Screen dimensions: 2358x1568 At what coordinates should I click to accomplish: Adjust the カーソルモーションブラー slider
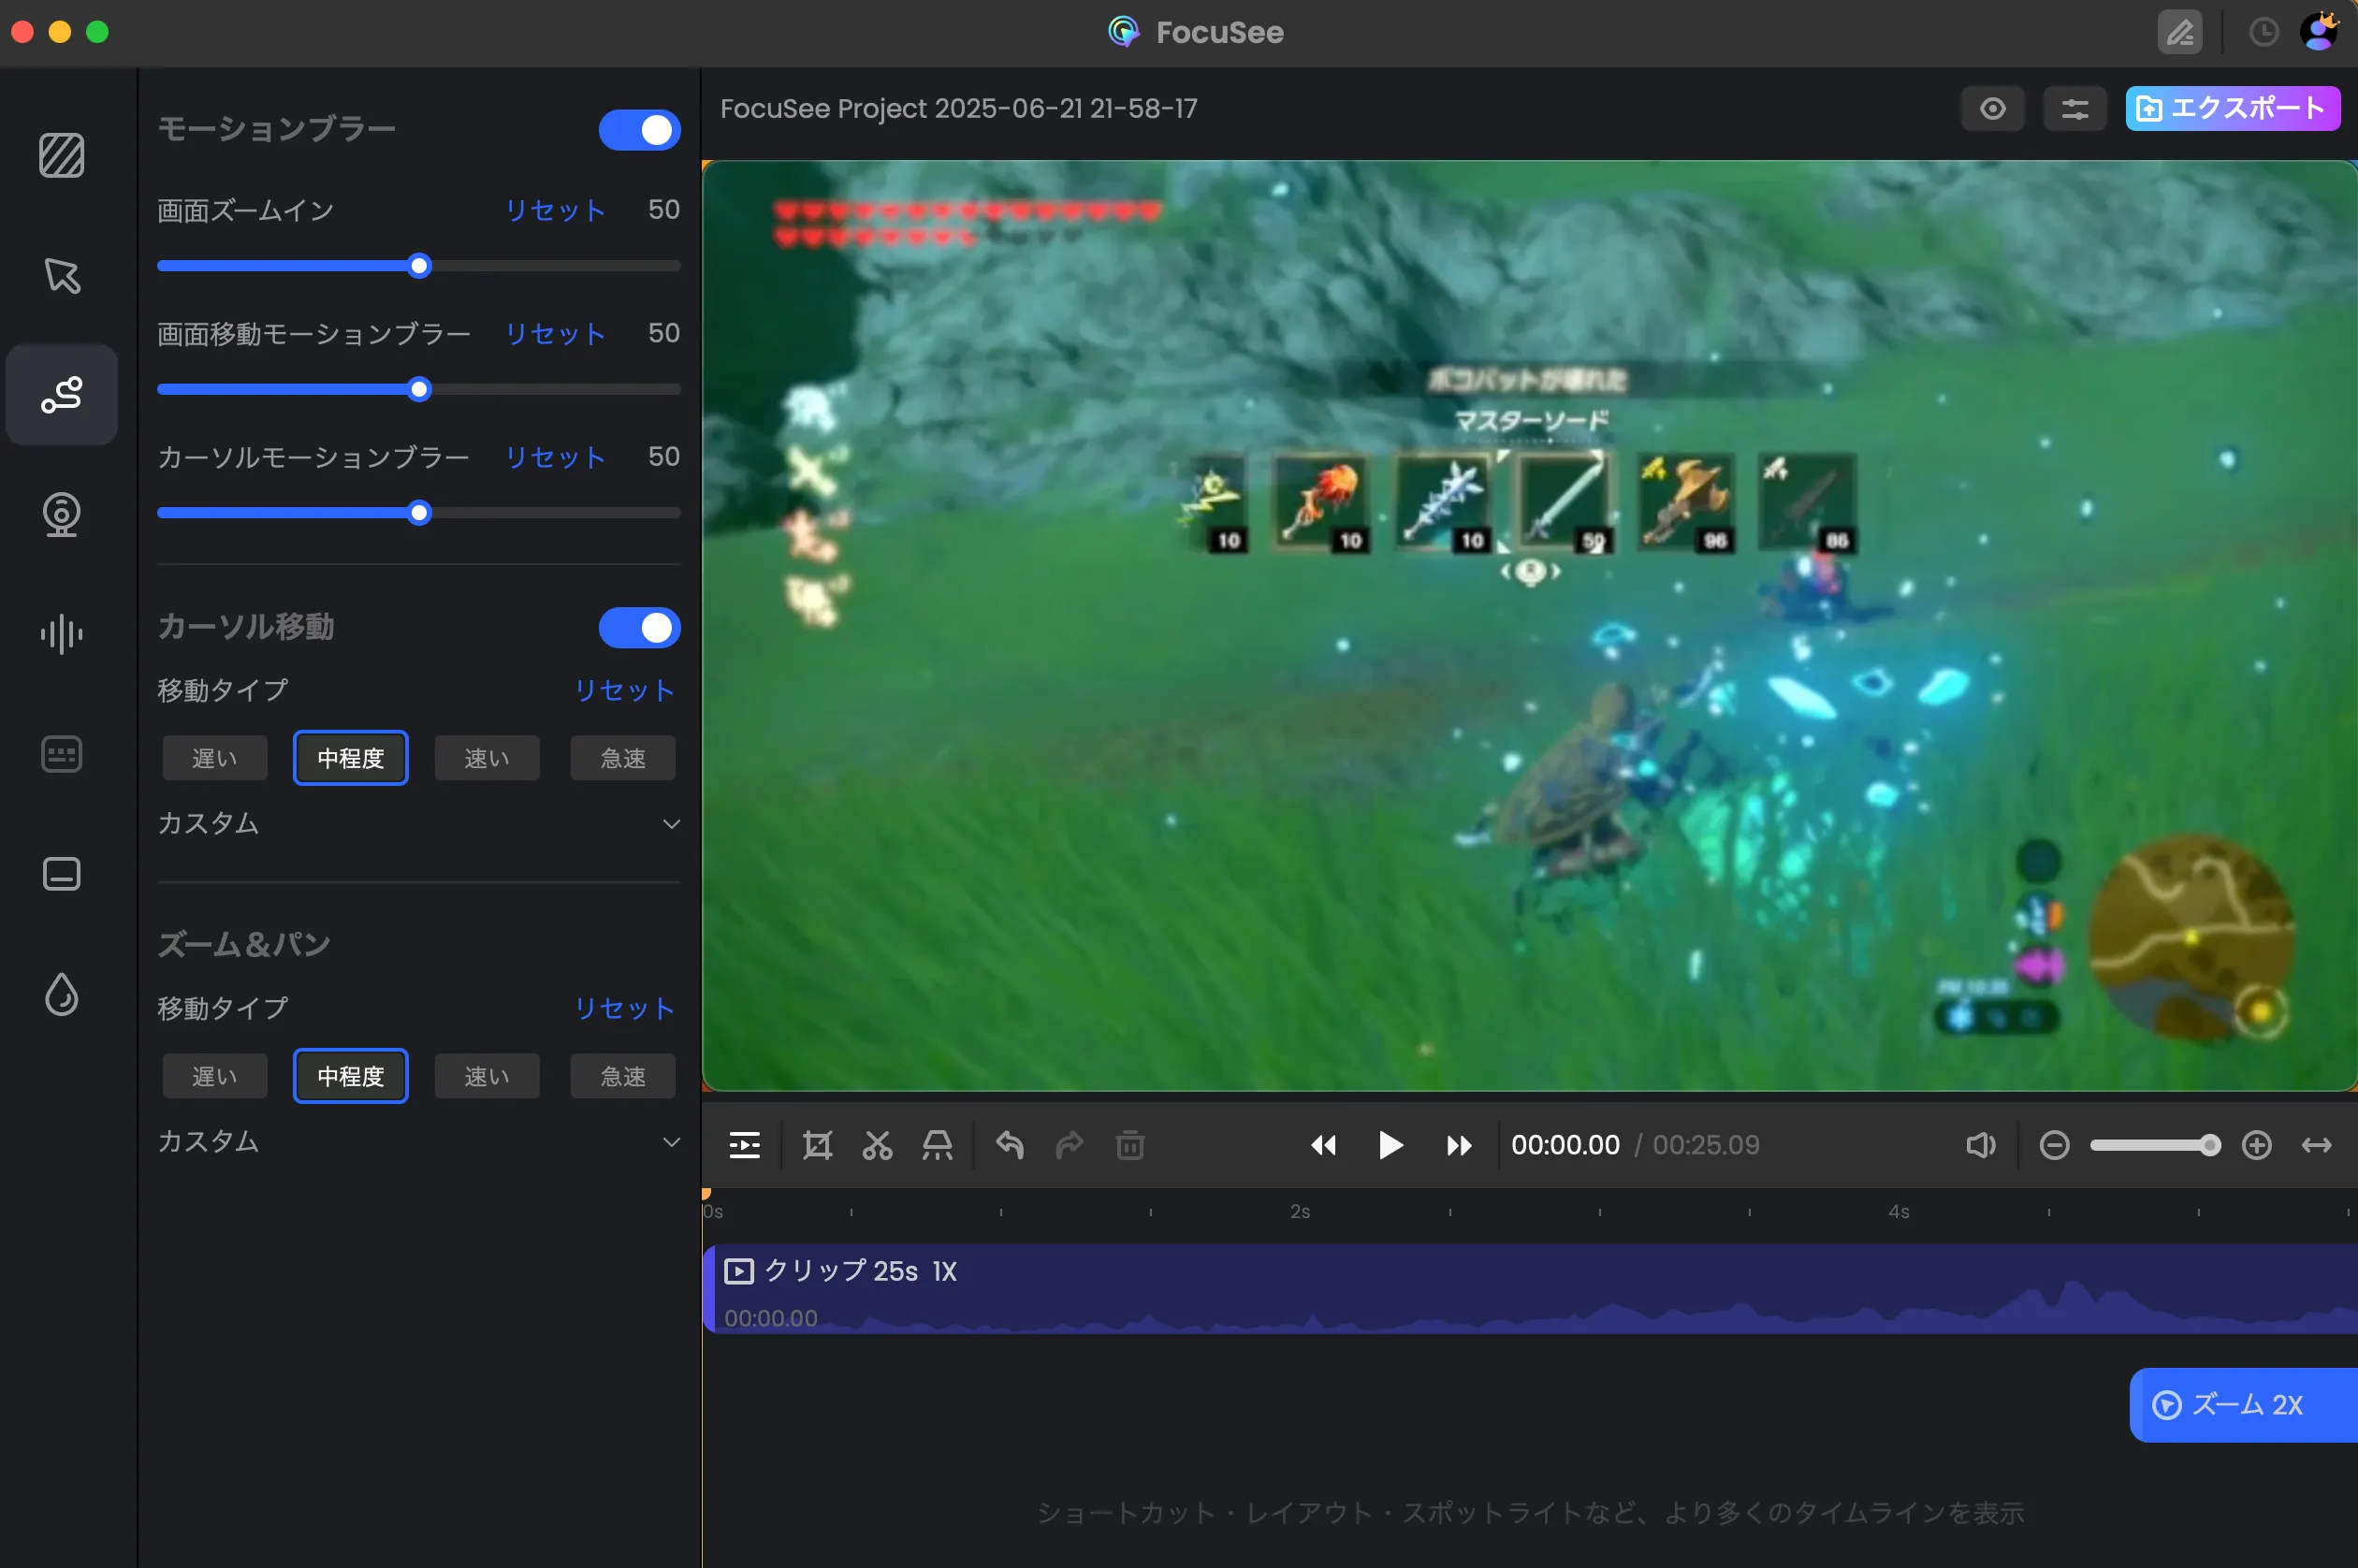pyautogui.click(x=419, y=513)
